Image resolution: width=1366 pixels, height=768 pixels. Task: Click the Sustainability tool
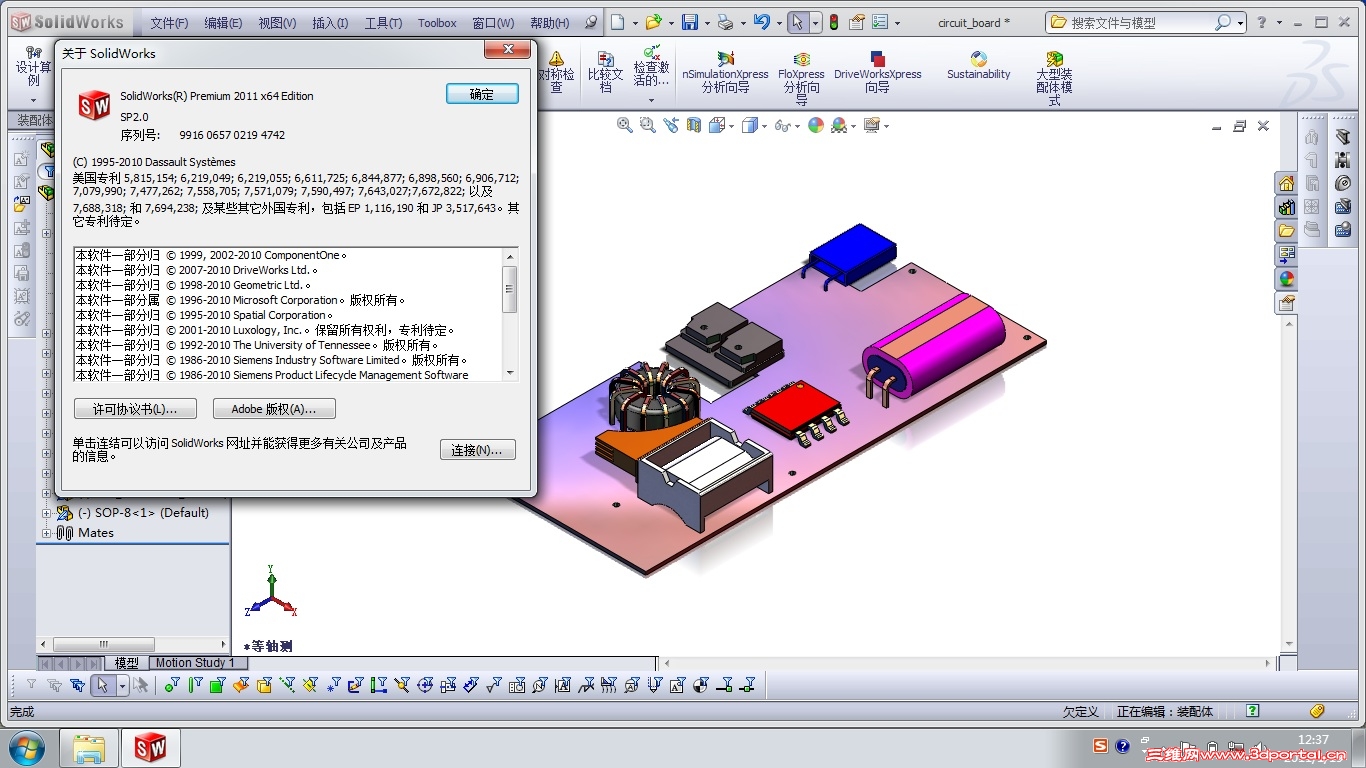[979, 66]
